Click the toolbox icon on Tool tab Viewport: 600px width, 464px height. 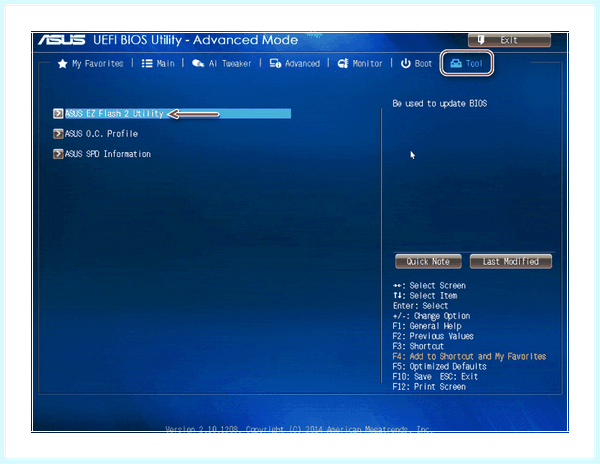456,63
